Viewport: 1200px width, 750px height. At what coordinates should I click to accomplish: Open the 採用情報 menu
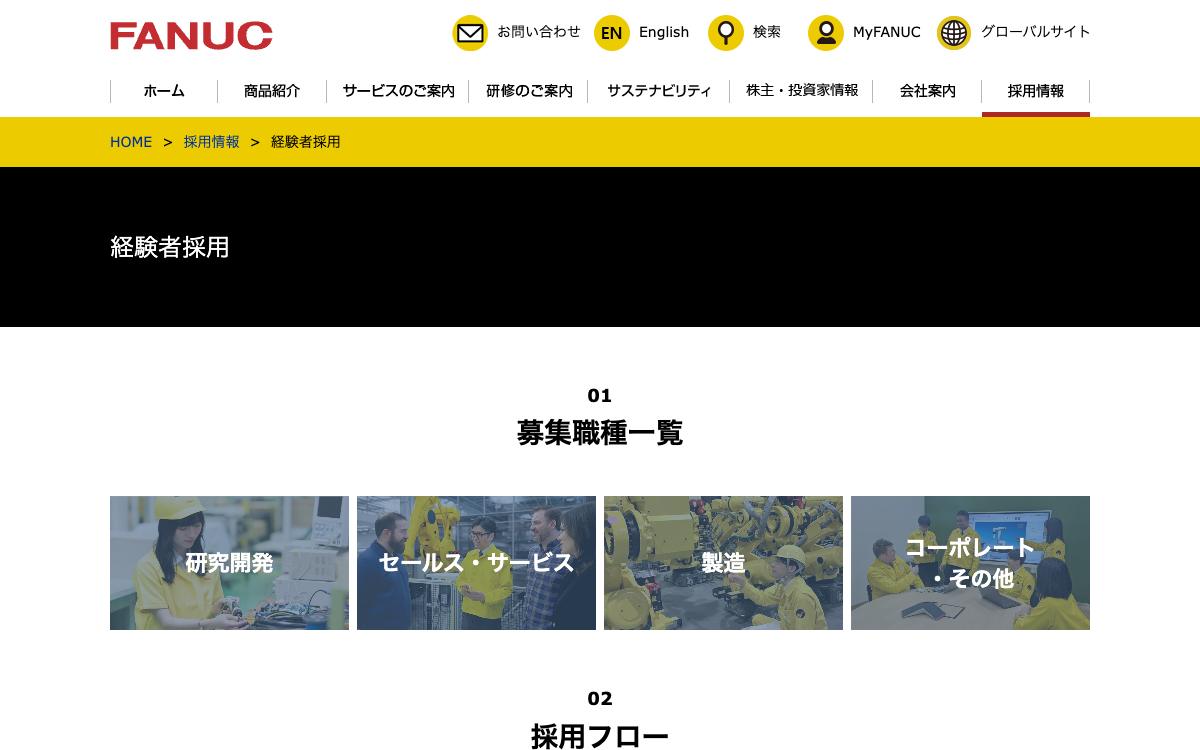click(x=1036, y=91)
